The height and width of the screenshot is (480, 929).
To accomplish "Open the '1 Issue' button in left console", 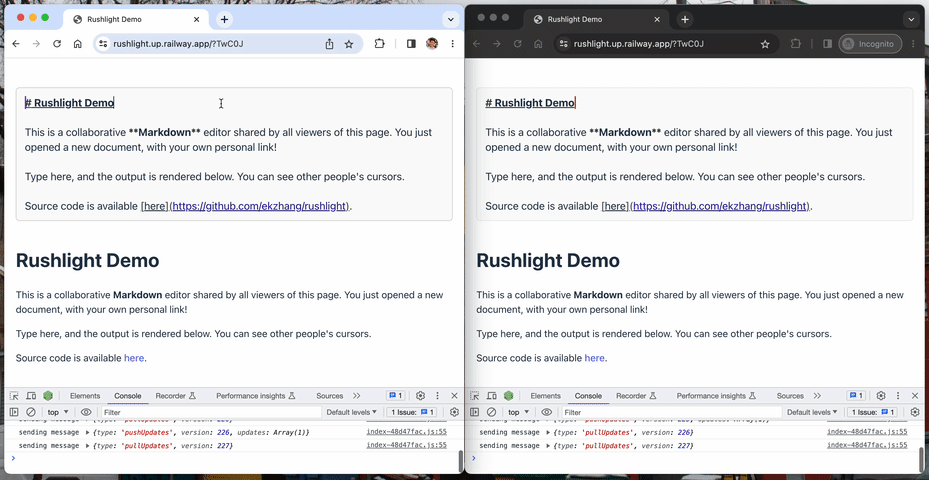I will point(412,412).
